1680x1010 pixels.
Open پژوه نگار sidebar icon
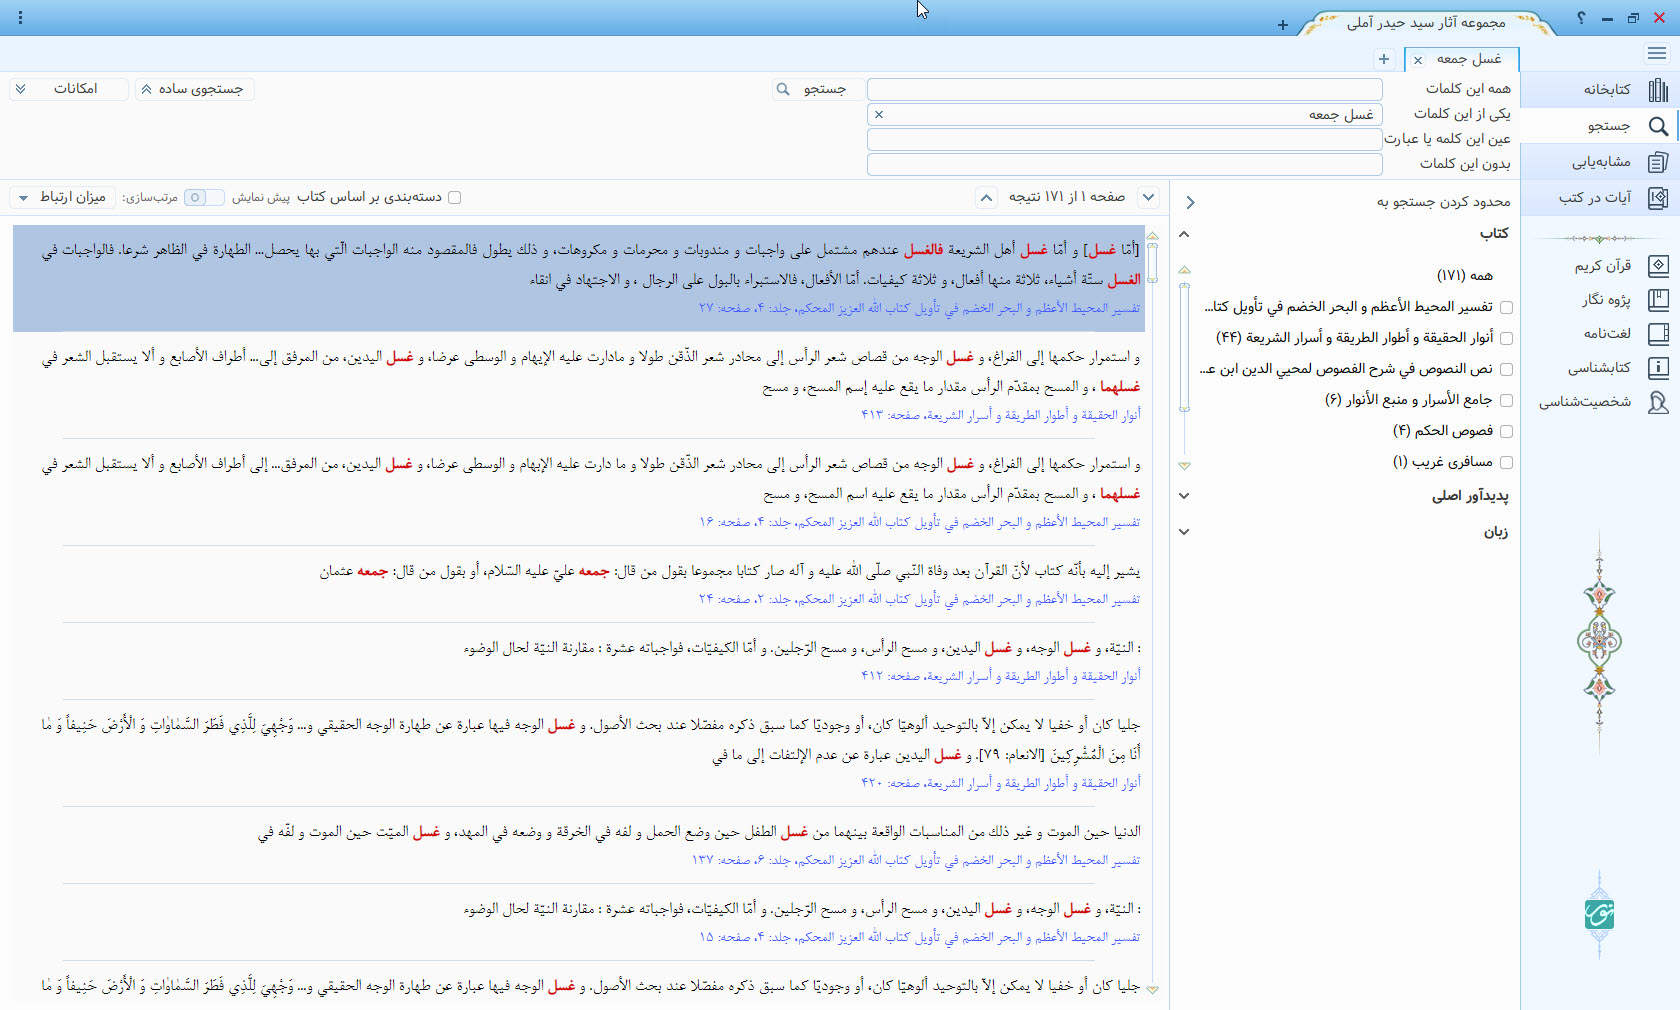click(x=1657, y=299)
